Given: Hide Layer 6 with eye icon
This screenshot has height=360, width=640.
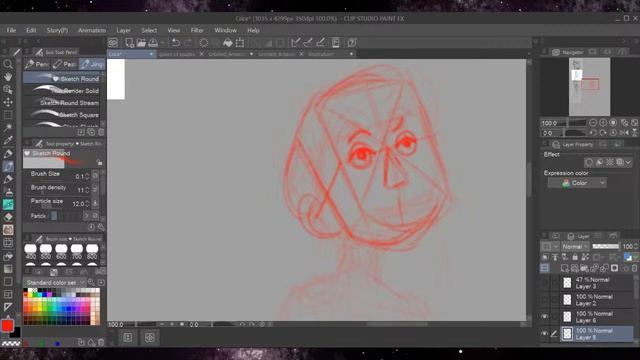Looking at the screenshot, I should click(544, 317).
